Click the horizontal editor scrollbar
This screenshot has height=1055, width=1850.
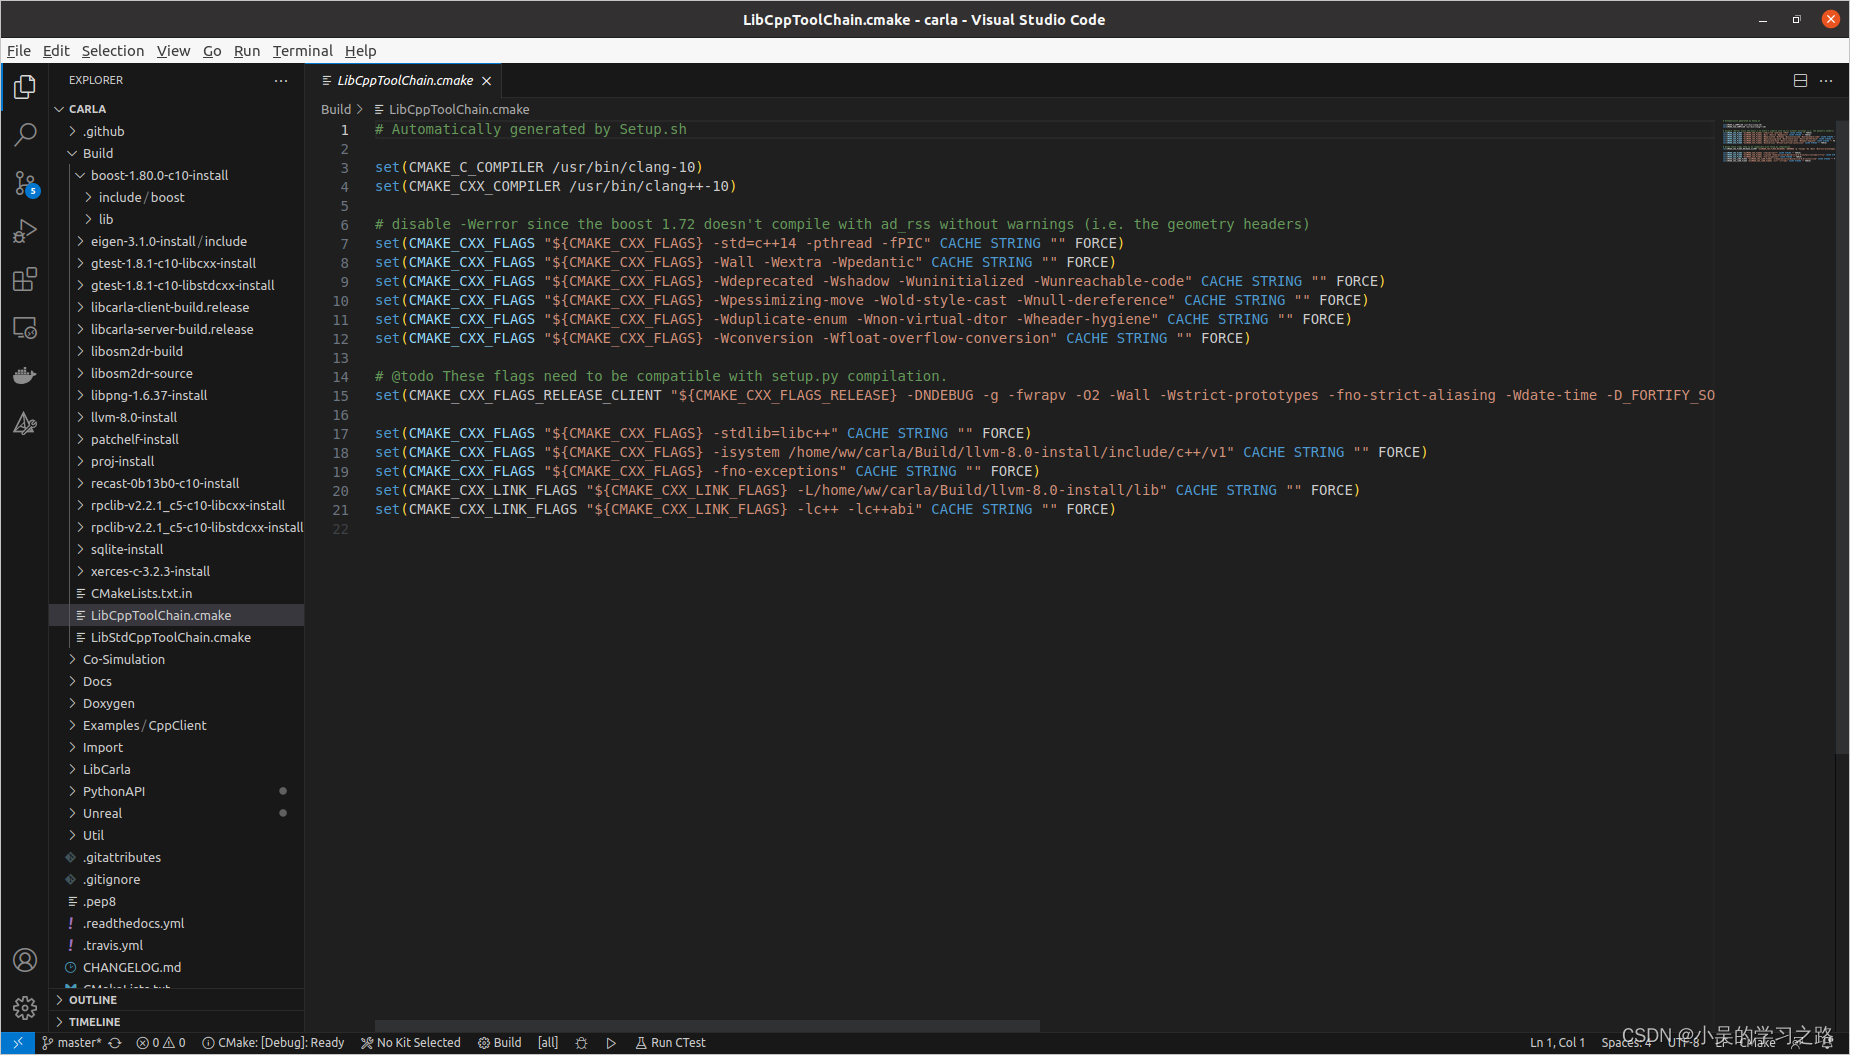point(707,1025)
